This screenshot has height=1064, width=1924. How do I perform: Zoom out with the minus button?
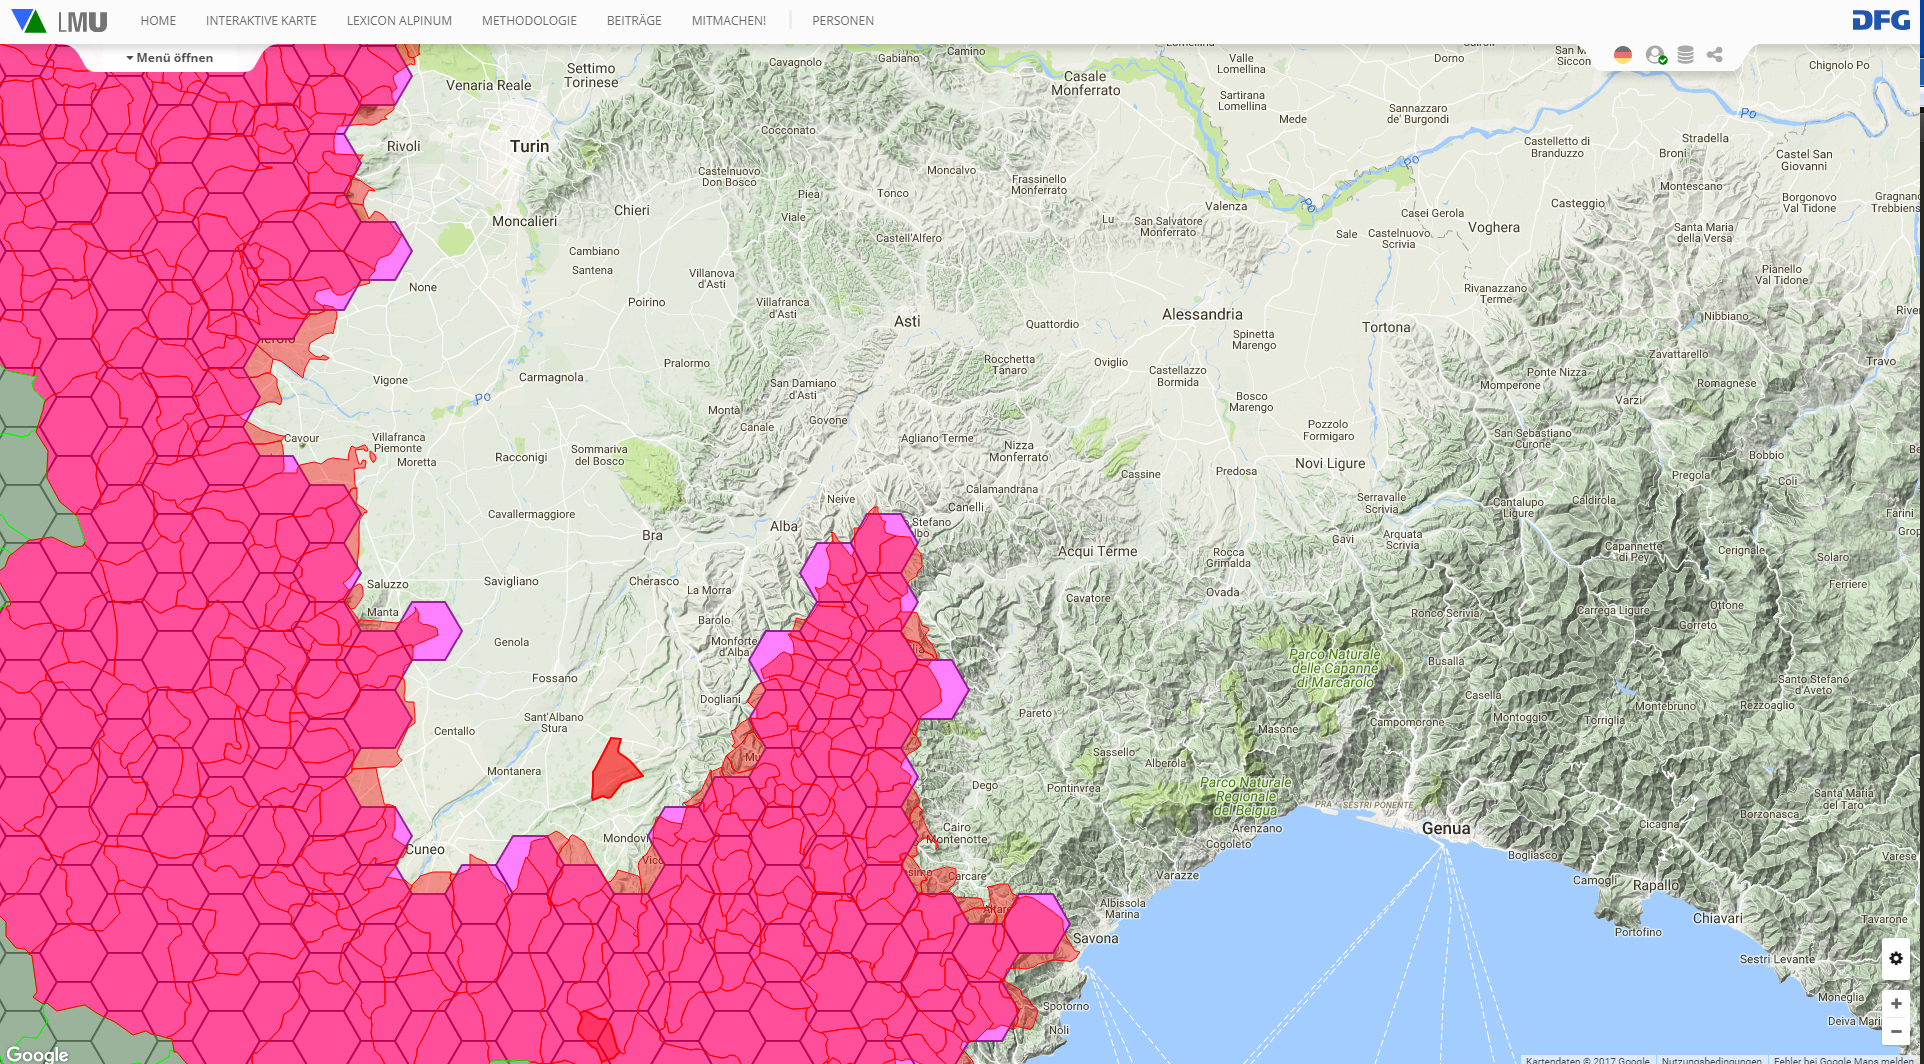pos(1895,1031)
